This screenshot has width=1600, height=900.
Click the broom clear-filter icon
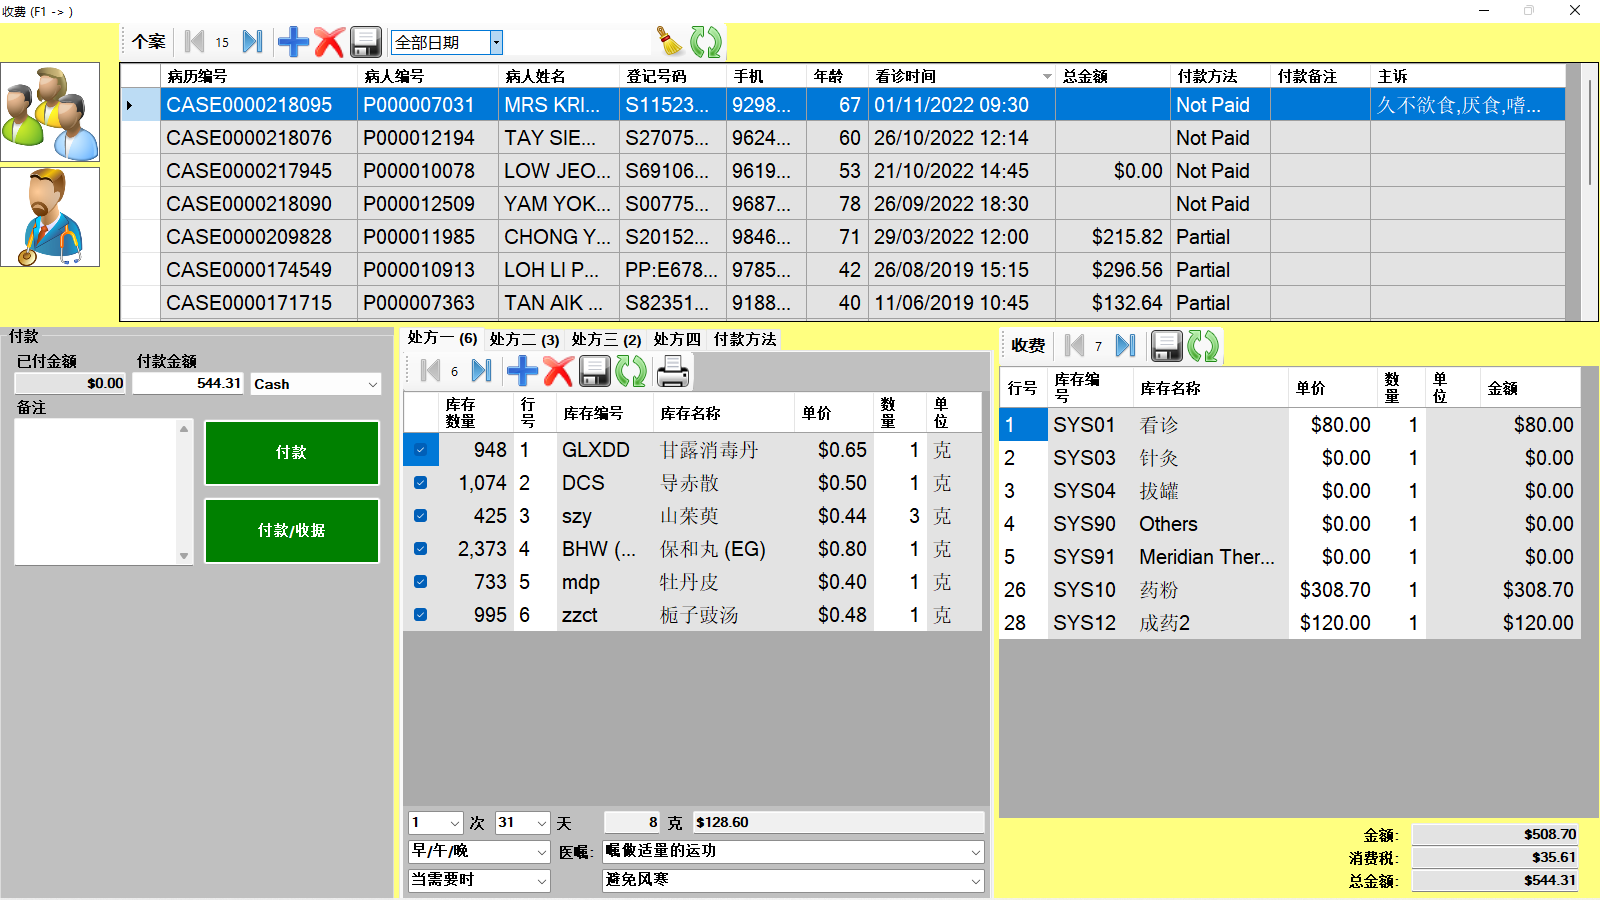point(669,41)
